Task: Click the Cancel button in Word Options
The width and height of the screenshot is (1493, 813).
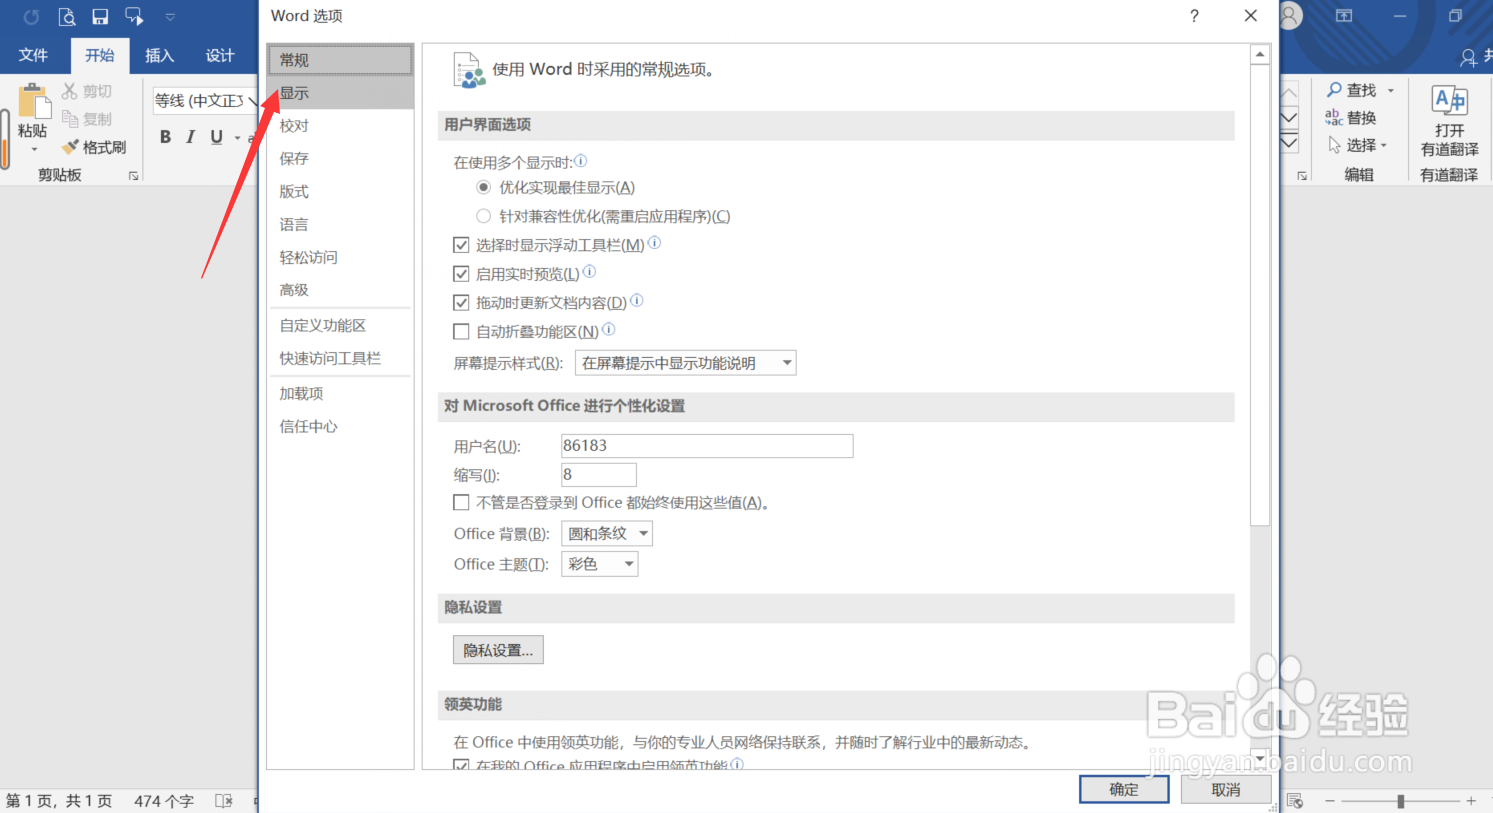Action: pyautogui.click(x=1226, y=789)
